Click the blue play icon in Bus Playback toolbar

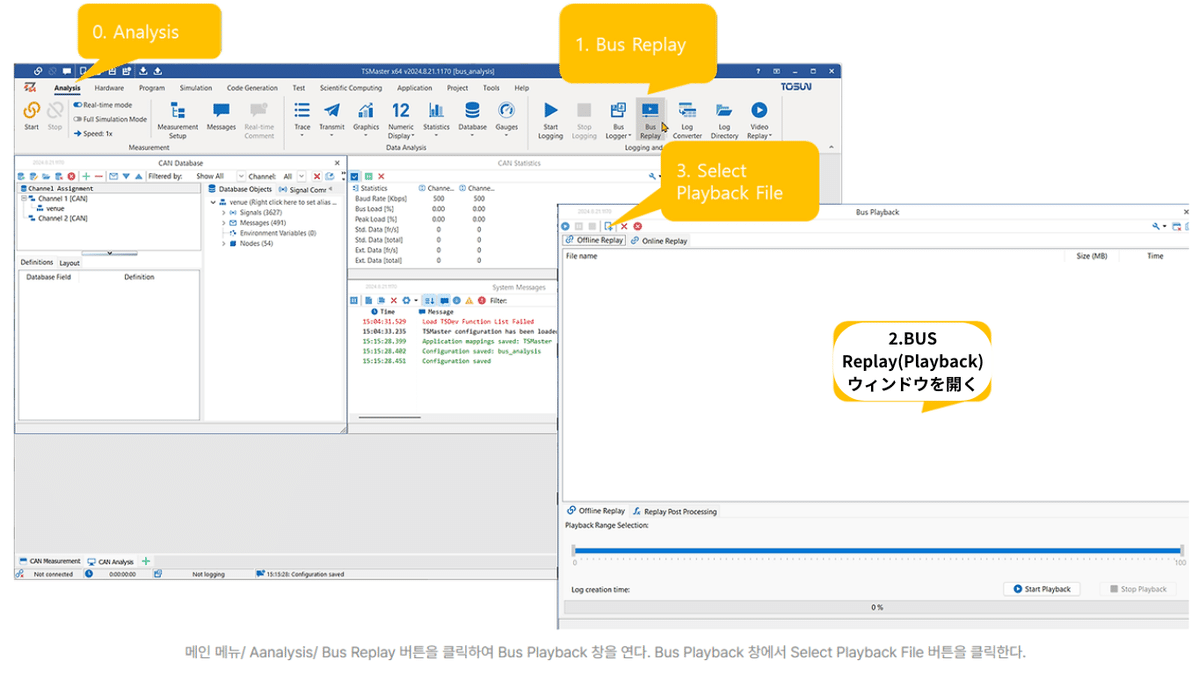point(566,226)
